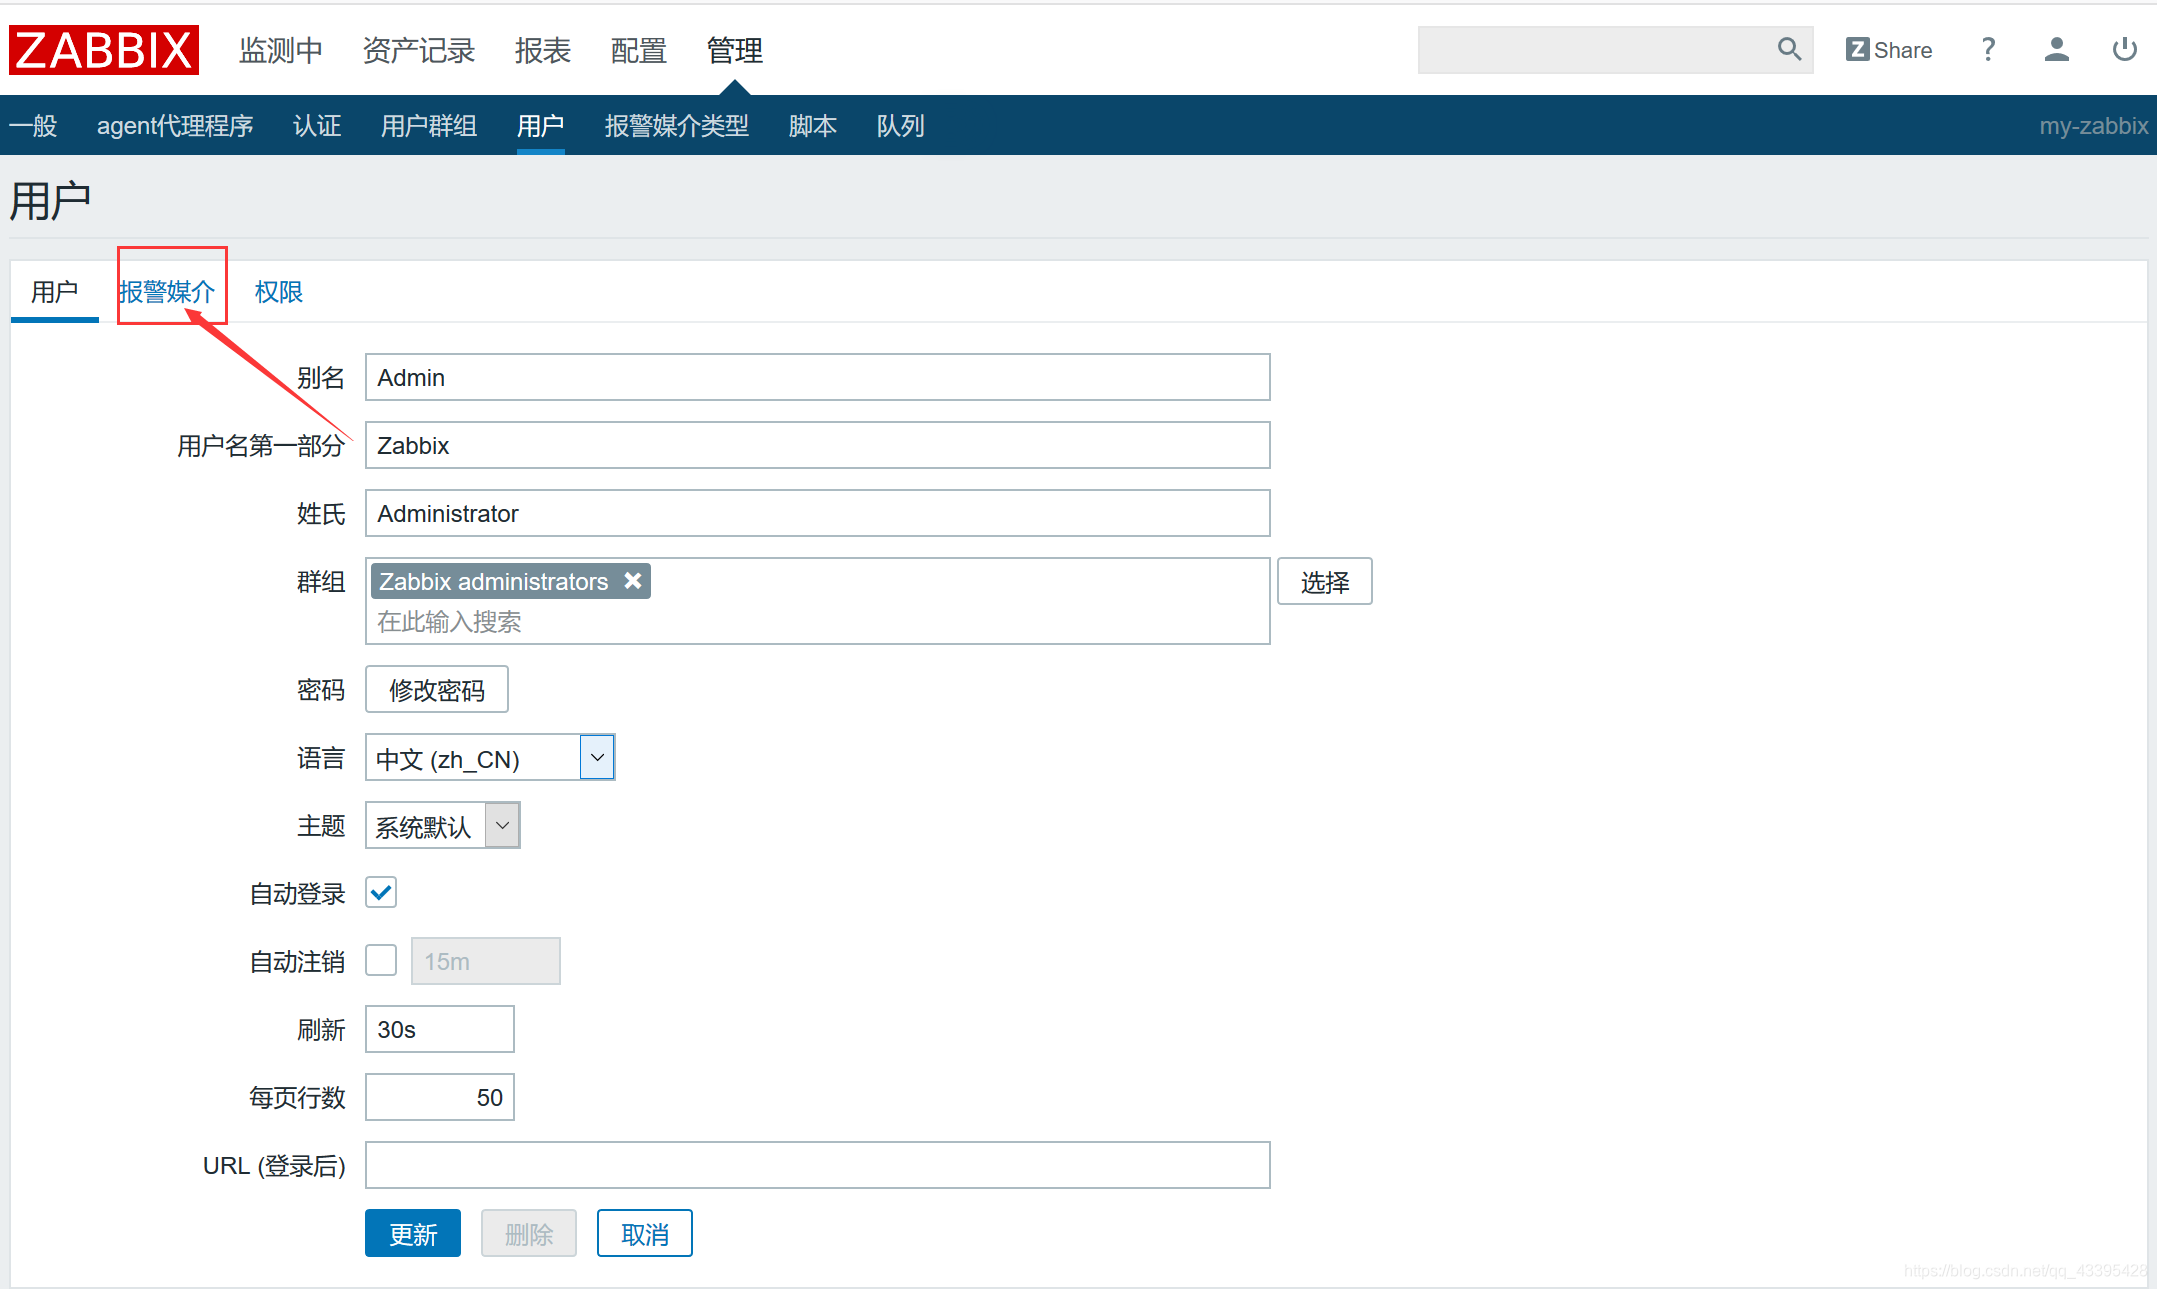The image size is (2157, 1289).
Task: Open the 报表 top menu
Action: click(x=543, y=50)
